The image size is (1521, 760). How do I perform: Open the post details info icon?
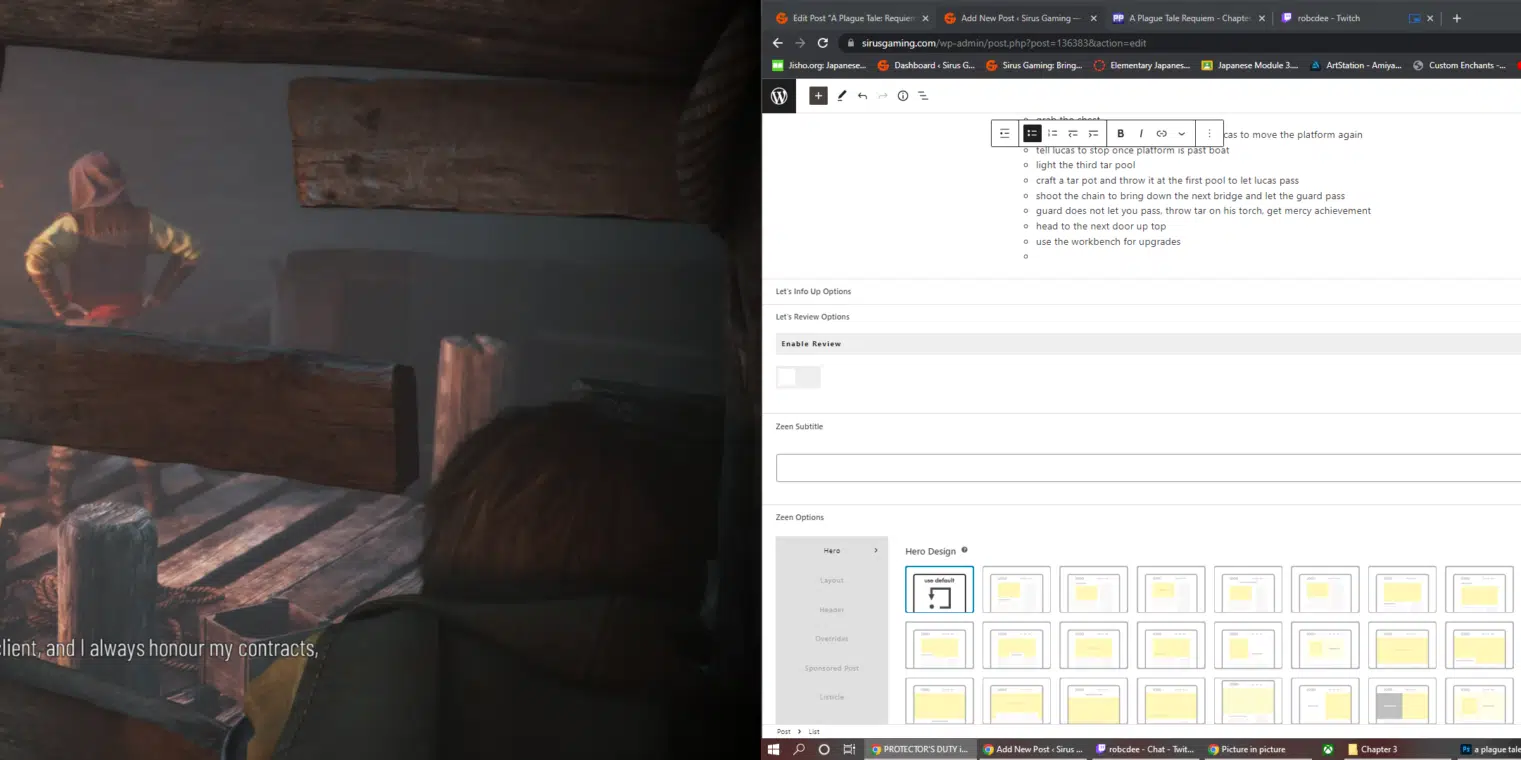pos(902,96)
